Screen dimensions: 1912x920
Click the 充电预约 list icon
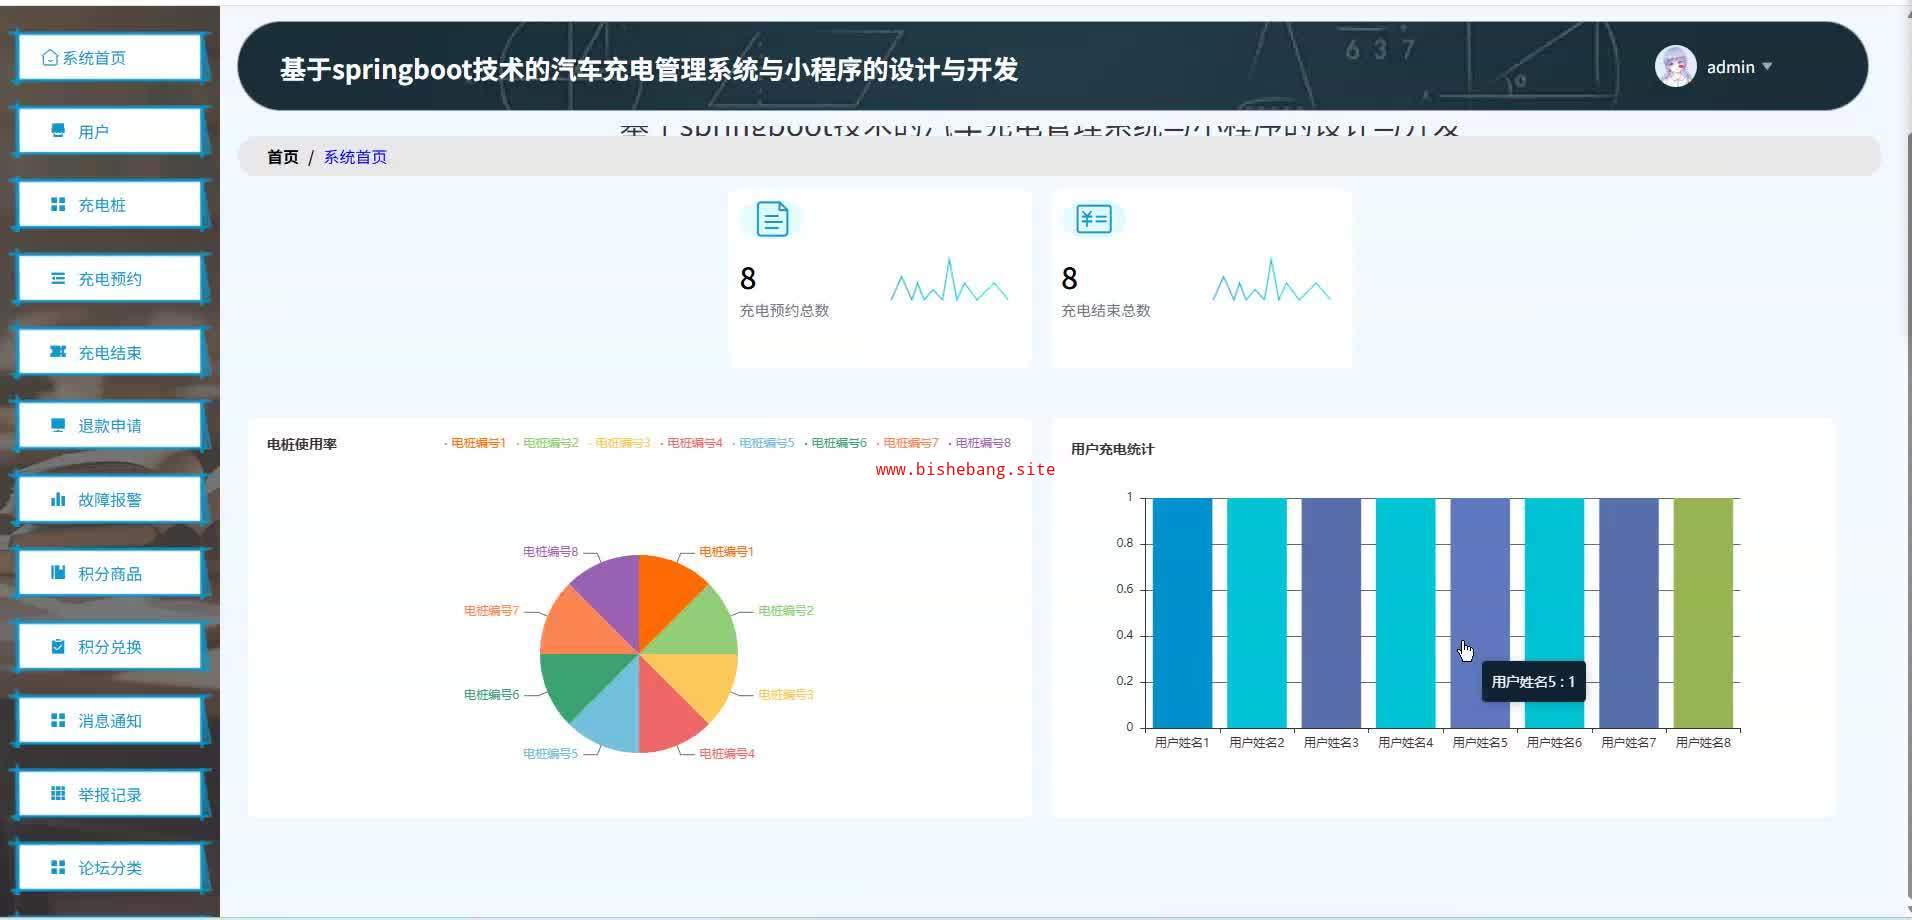tap(58, 279)
